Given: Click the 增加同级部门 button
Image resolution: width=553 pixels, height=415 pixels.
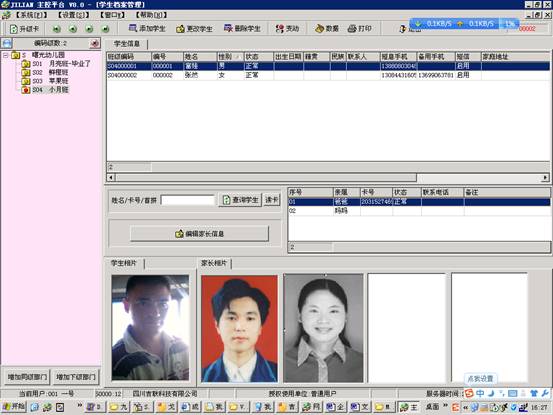Looking at the screenshot, I should 27,377.
